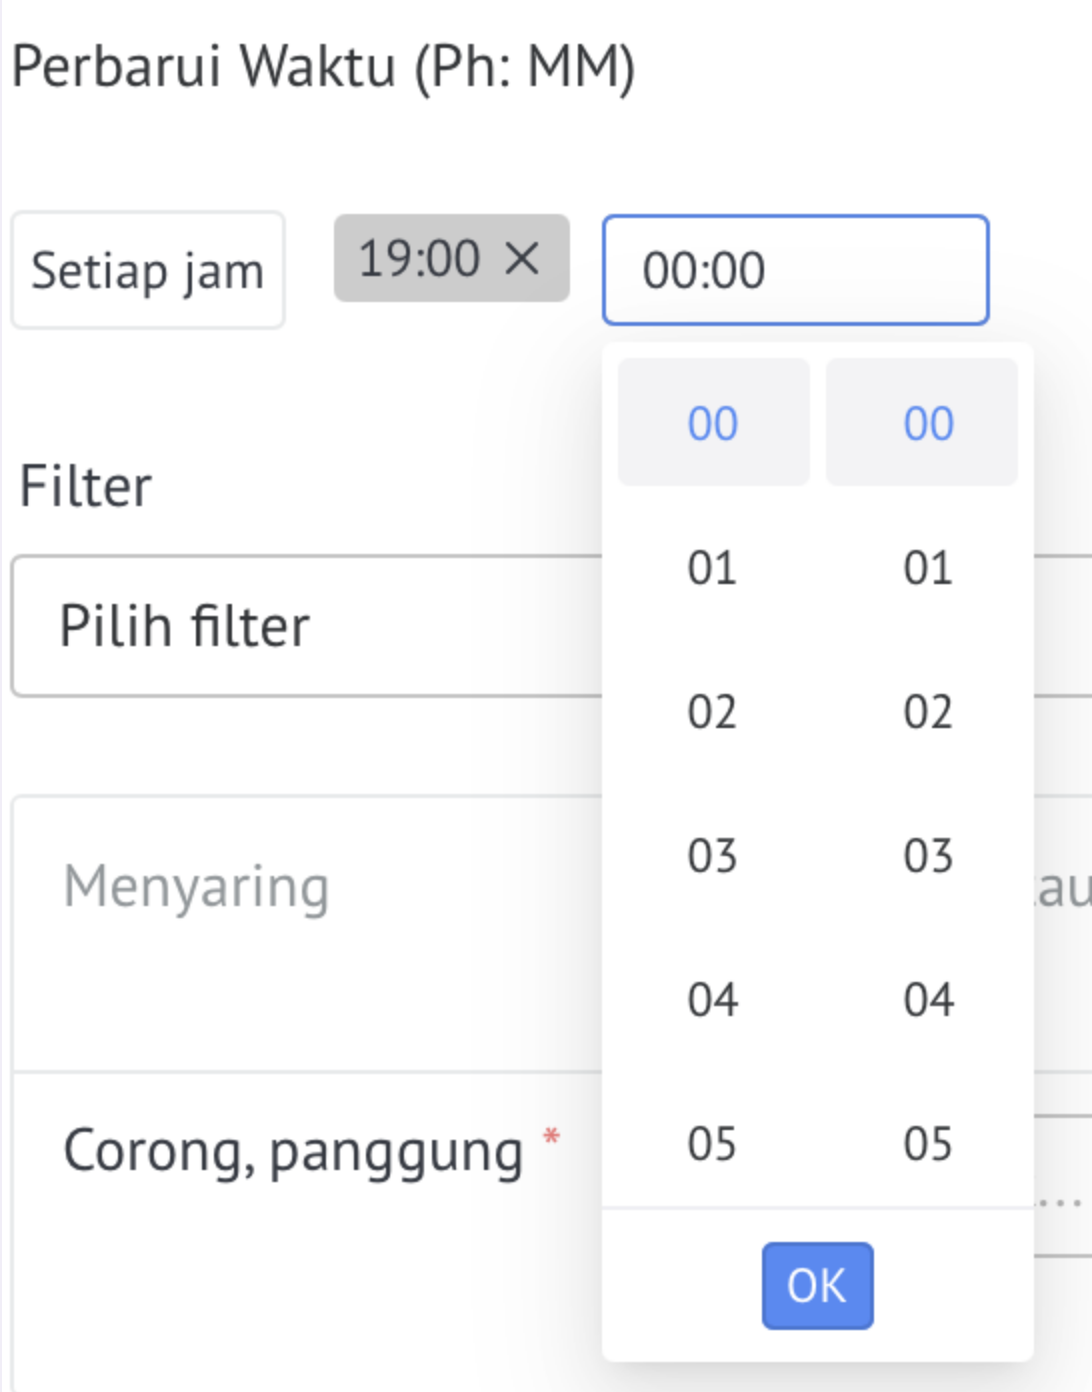
Task: Select hour 02 in time picker
Action: (x=713, y=711)
